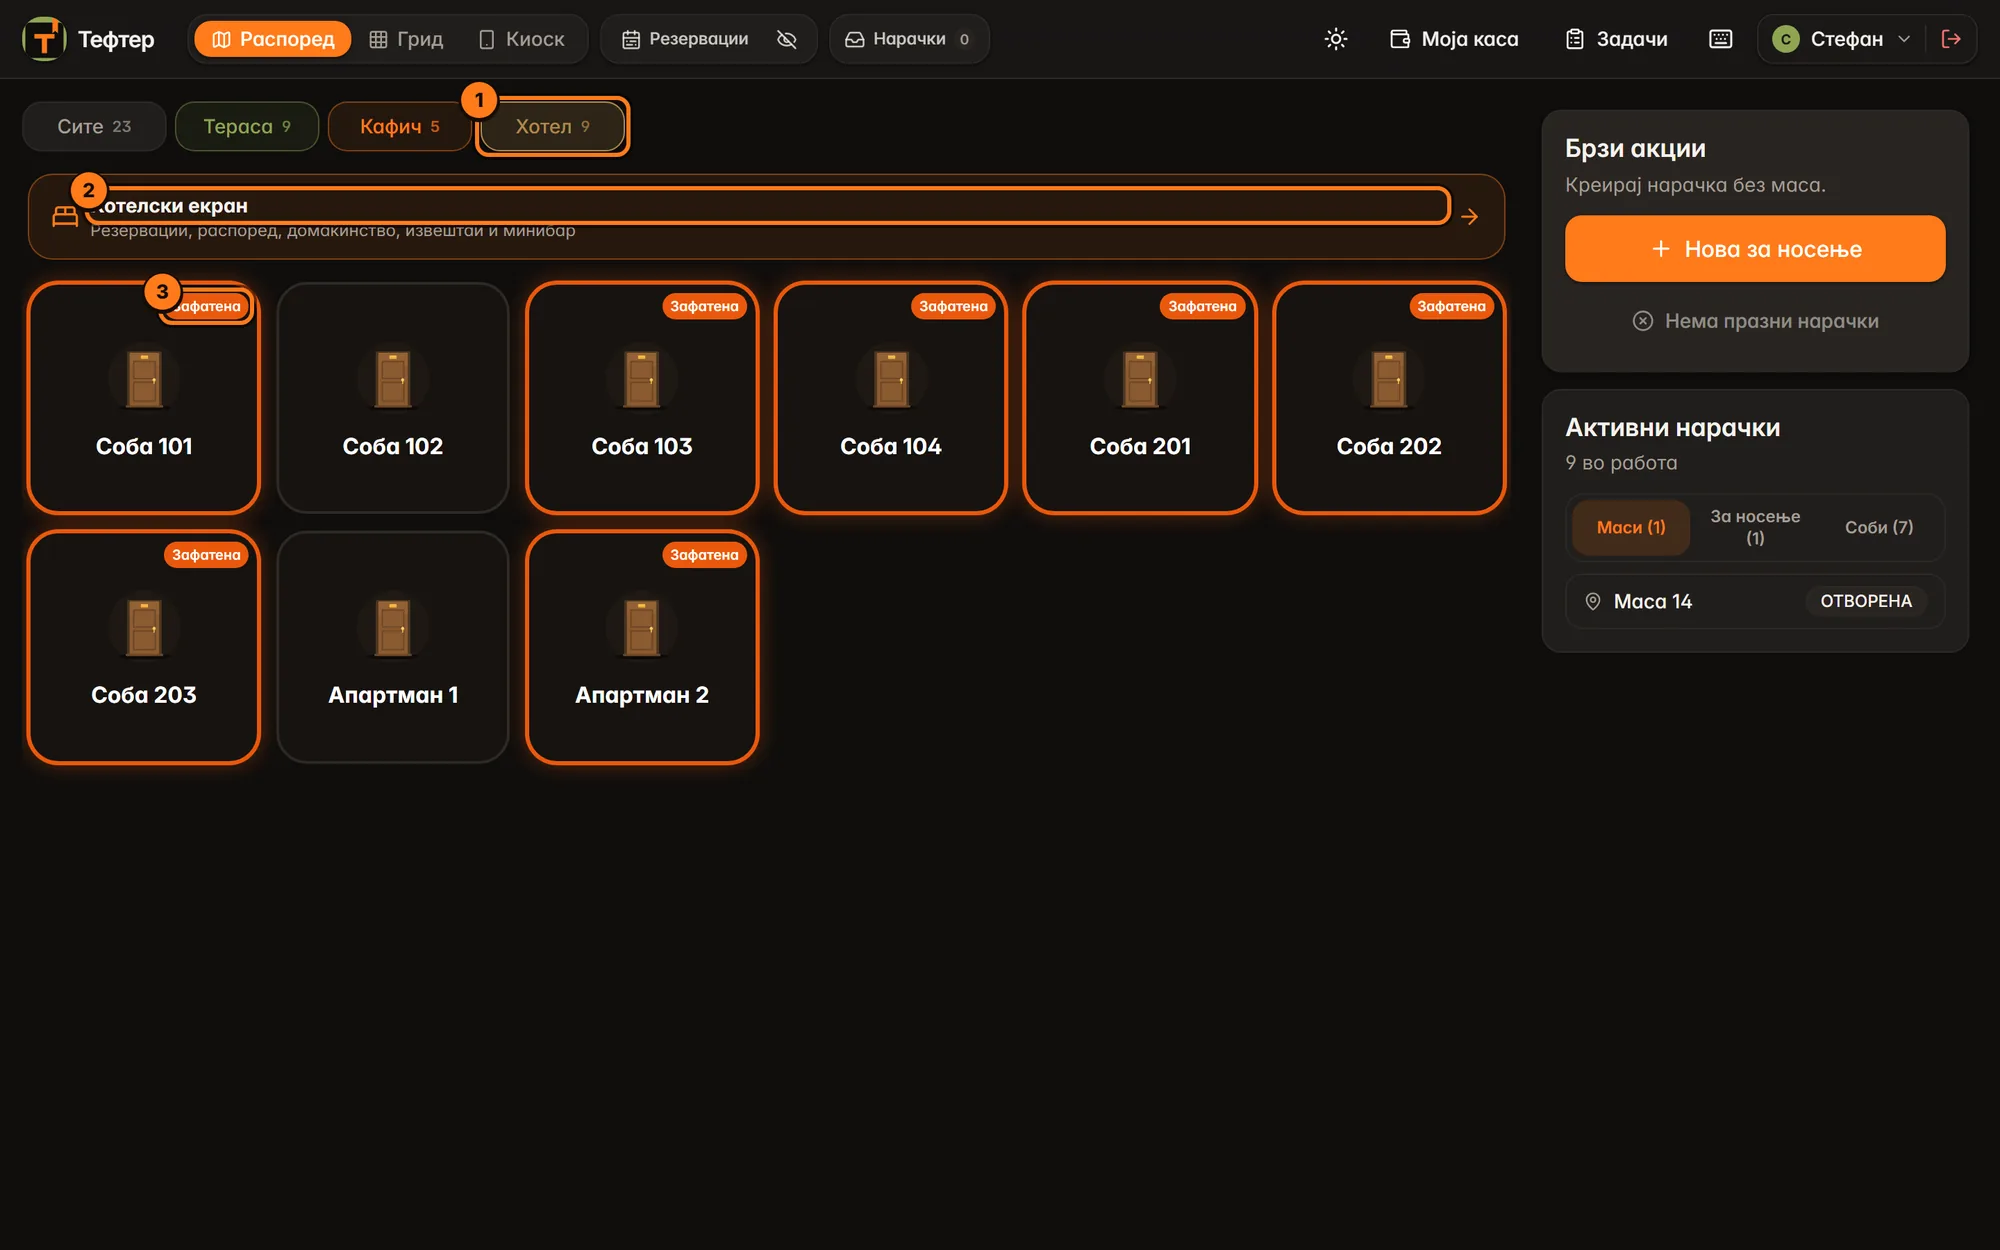Show the Соби (7) orders
Viewport: 2000px width, 1250px height.
pos(1879,527)
